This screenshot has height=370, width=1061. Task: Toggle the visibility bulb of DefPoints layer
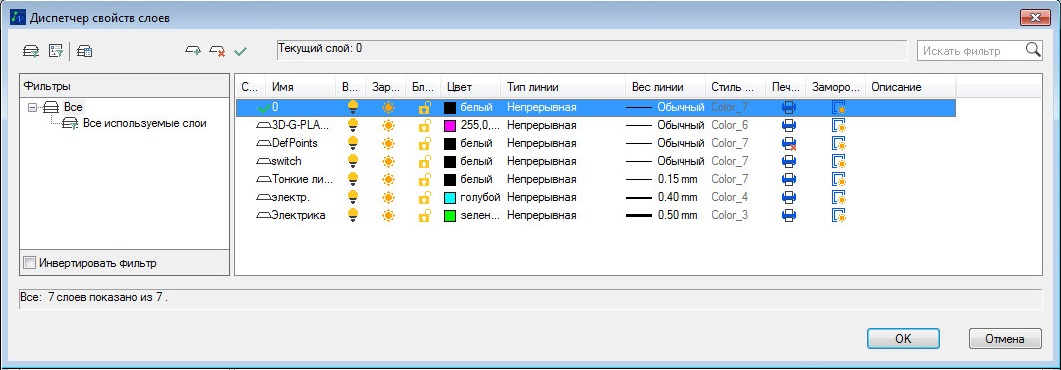[x=353, y=143]
